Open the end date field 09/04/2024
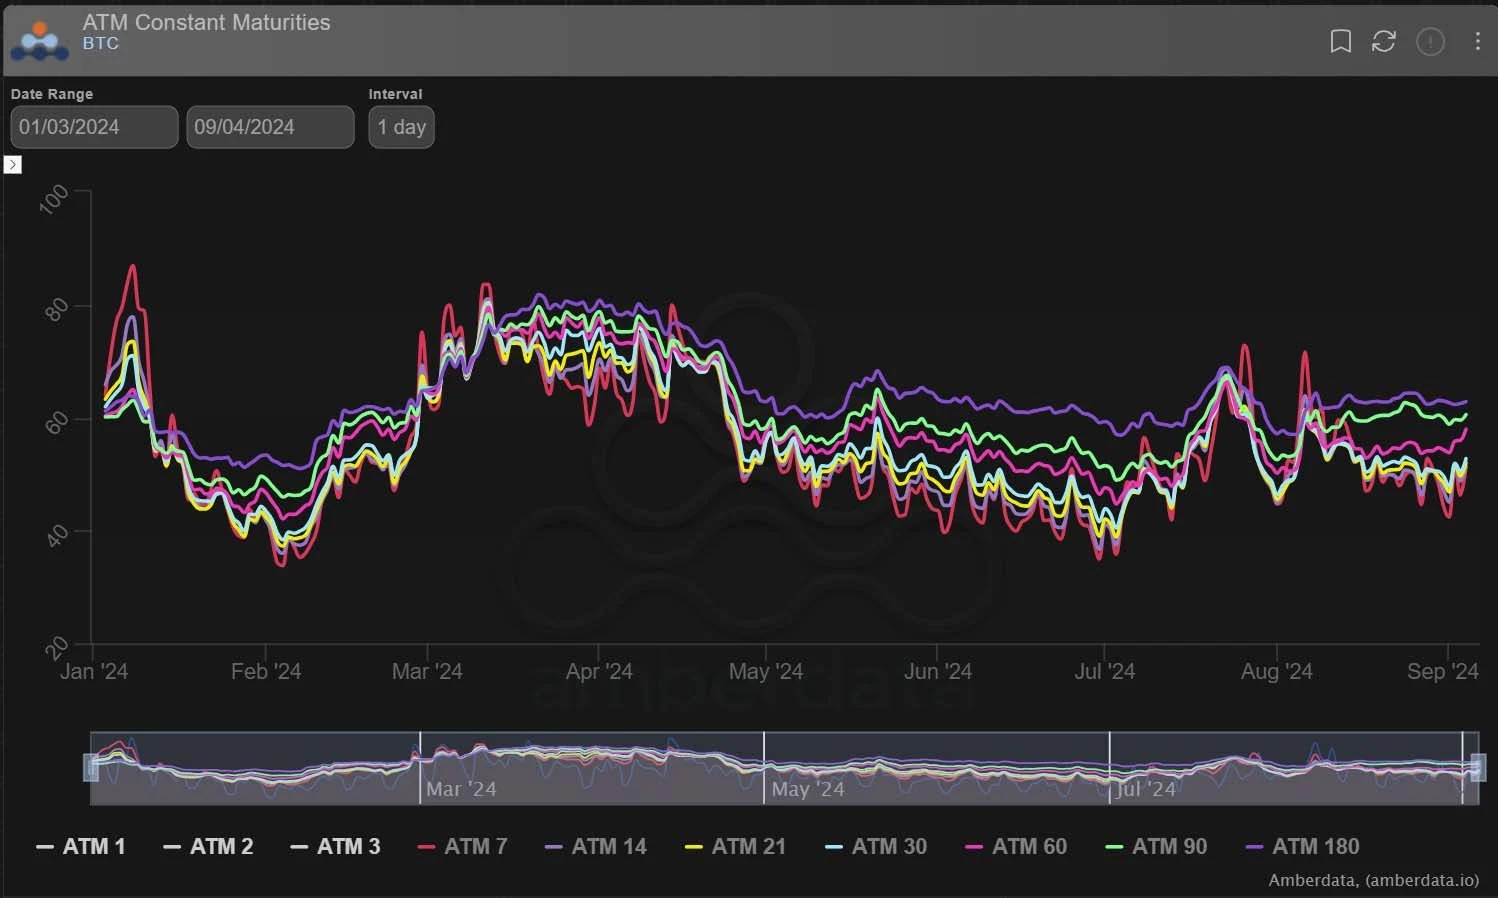The image size is (1498, 898). pos(270,127)
